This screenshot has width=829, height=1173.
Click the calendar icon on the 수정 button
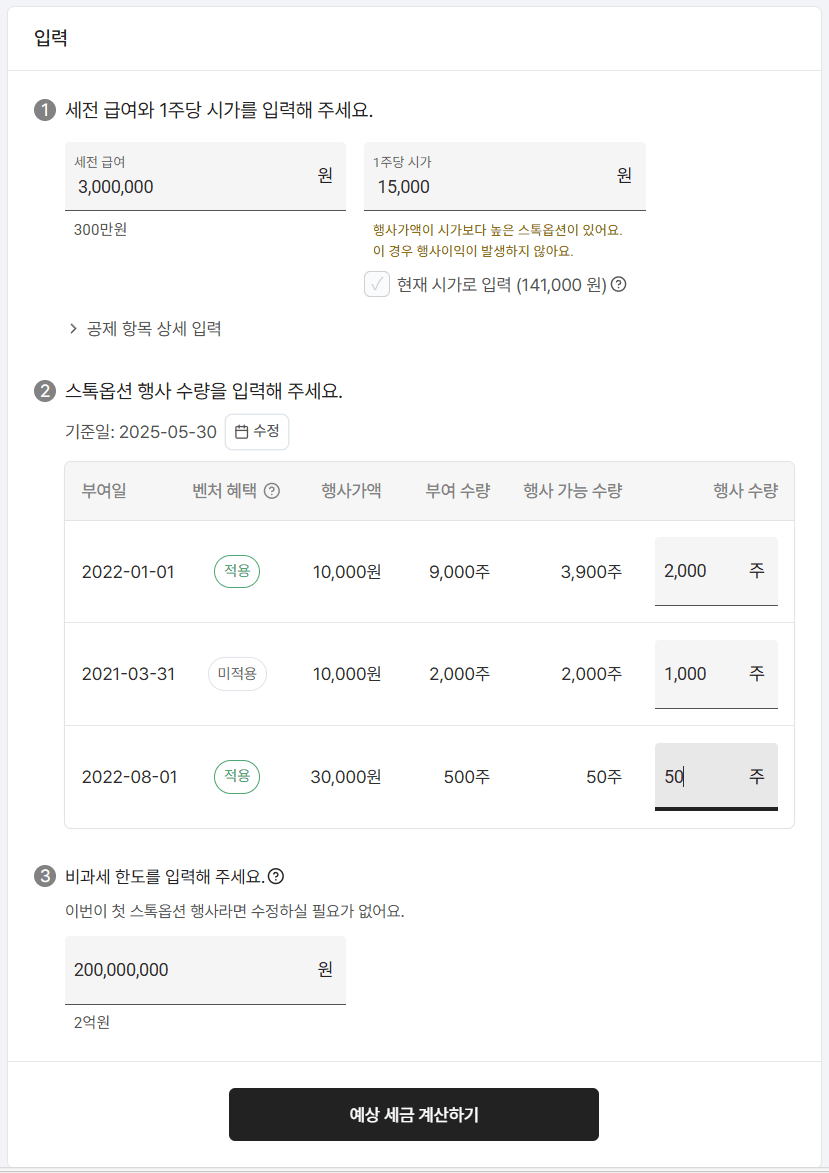[x=240, y=431]
